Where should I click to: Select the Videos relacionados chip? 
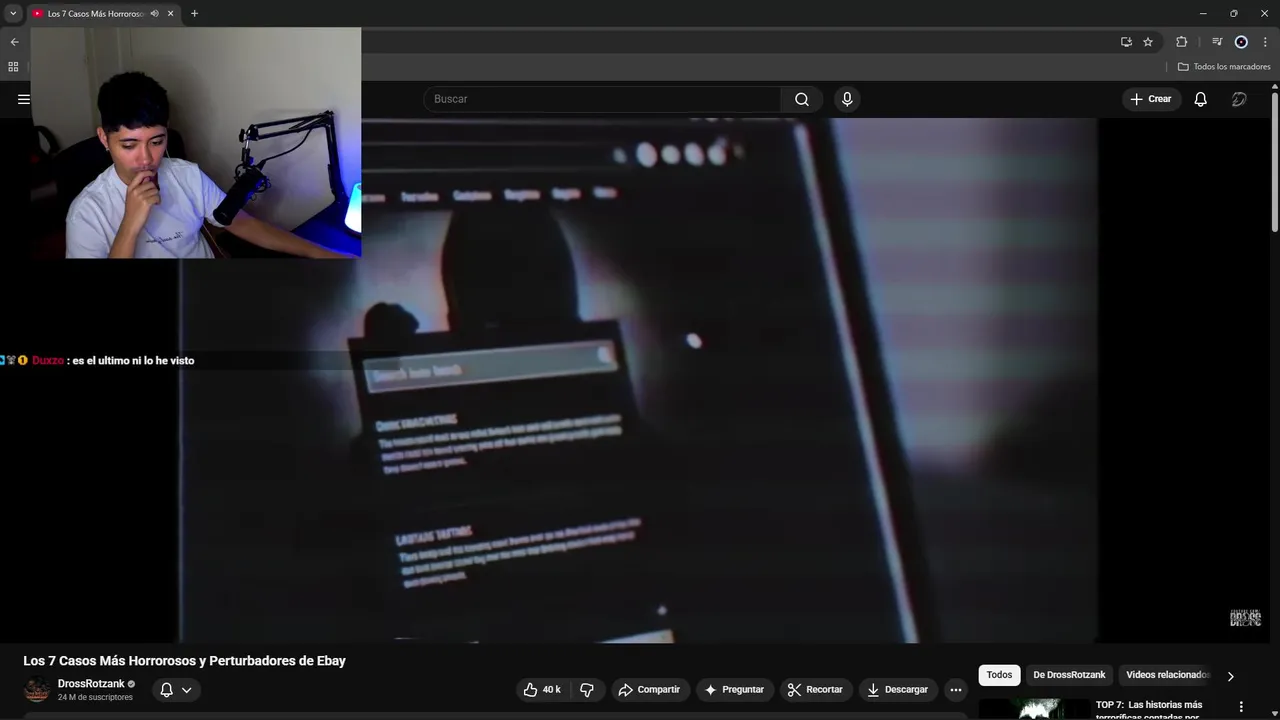coord(1167,675)
